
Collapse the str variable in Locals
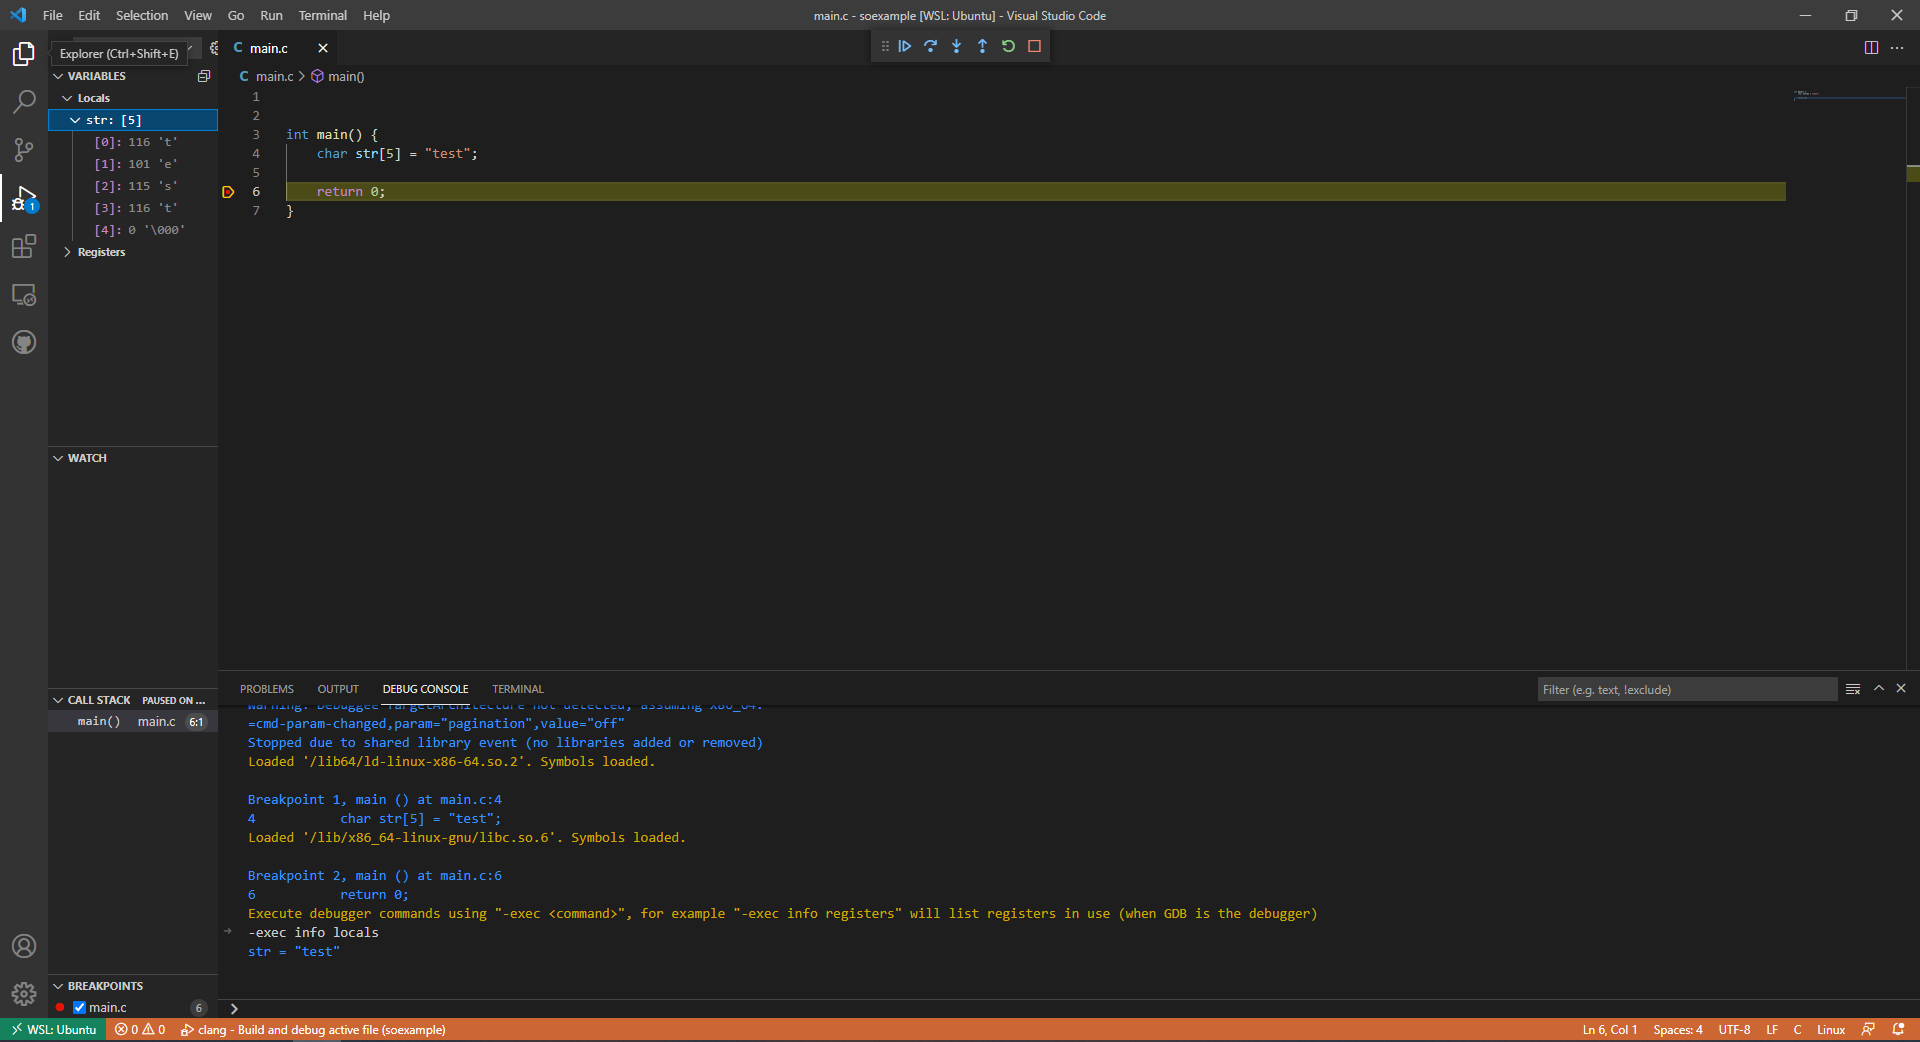click(75, 119)
